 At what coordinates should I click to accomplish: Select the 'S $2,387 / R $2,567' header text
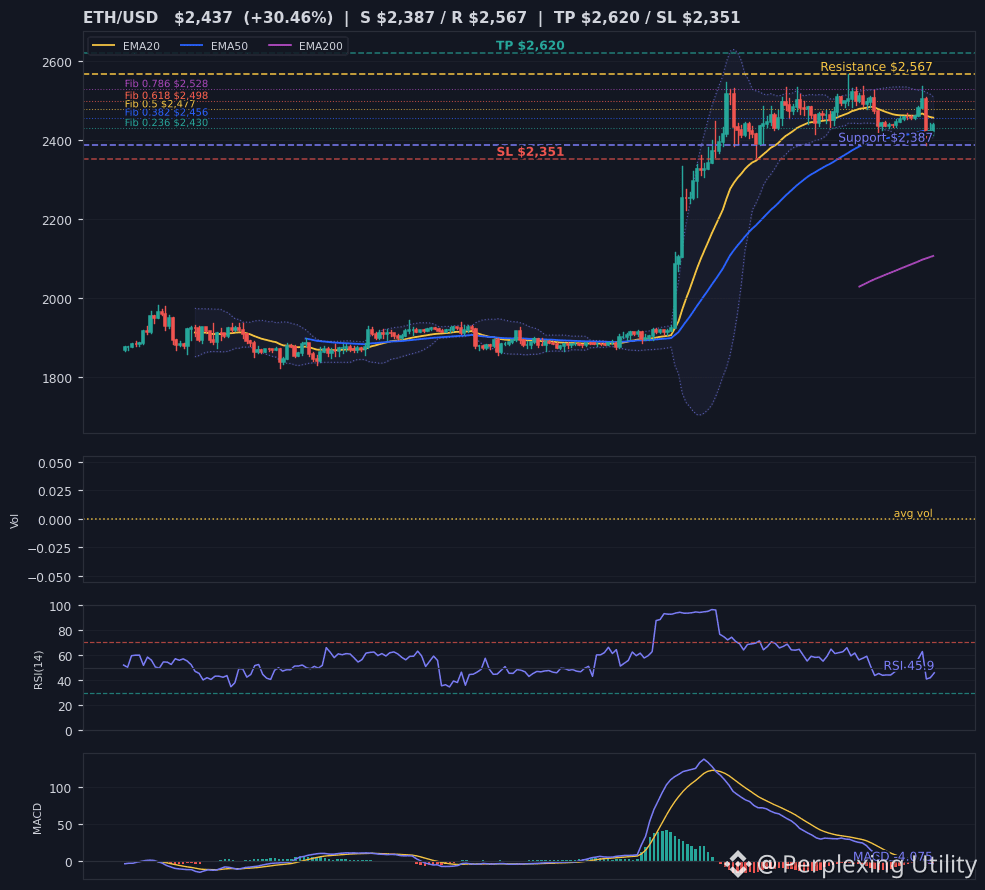click(443, 18)
